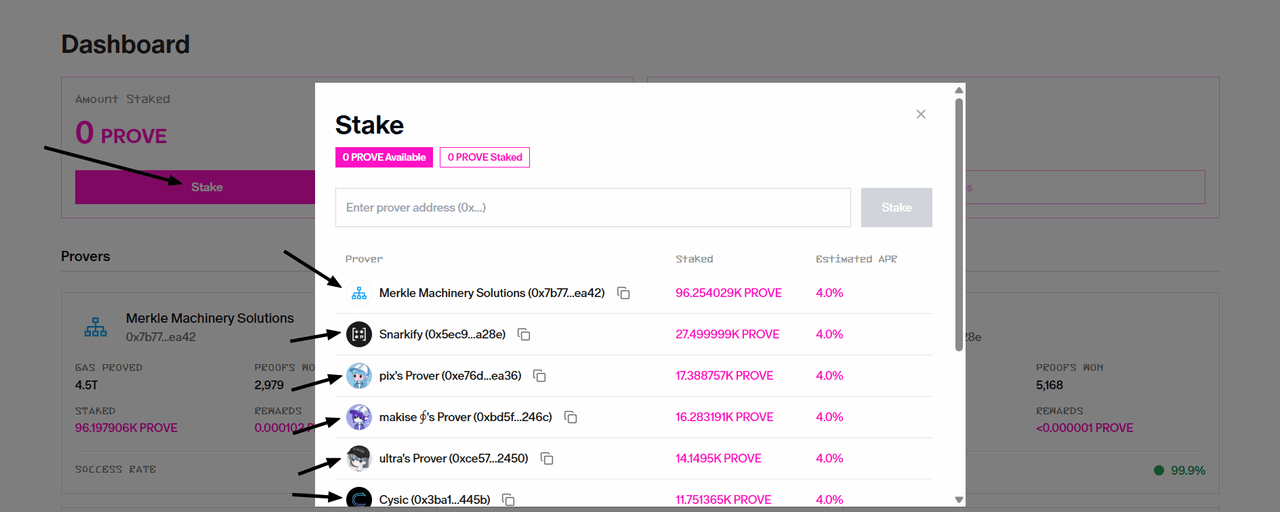The height and width of the screenshot is (512, 1280).
Task: Copy ultra's Prover address
Action: click(547, 458)
